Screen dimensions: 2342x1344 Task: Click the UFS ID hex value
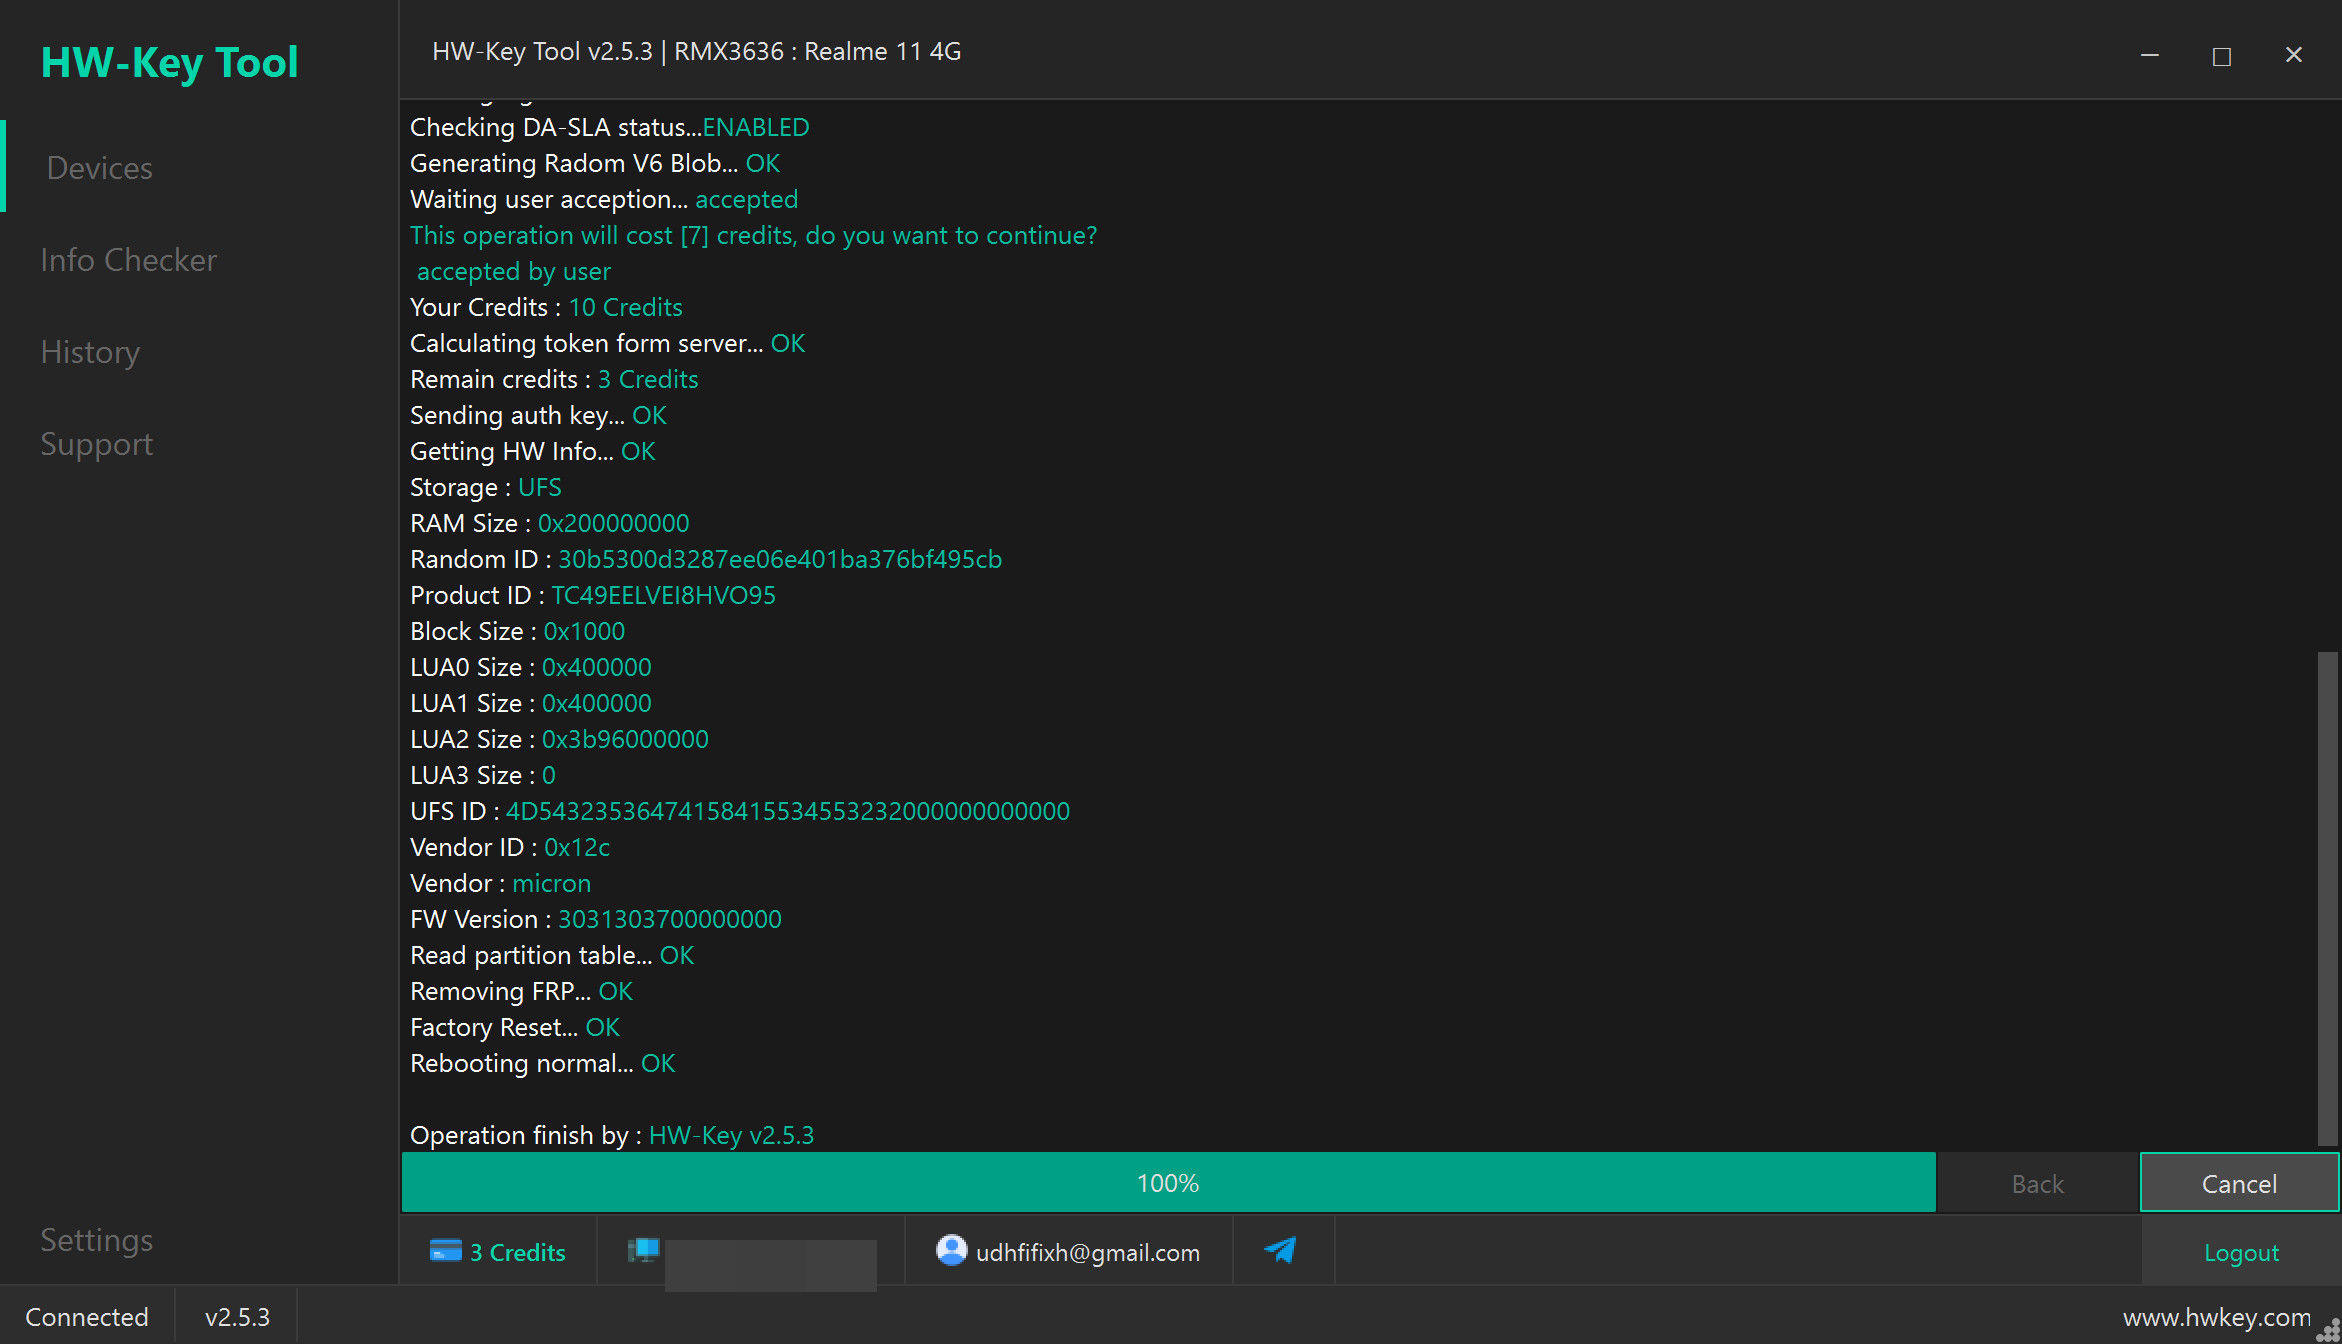pos(788,811)
